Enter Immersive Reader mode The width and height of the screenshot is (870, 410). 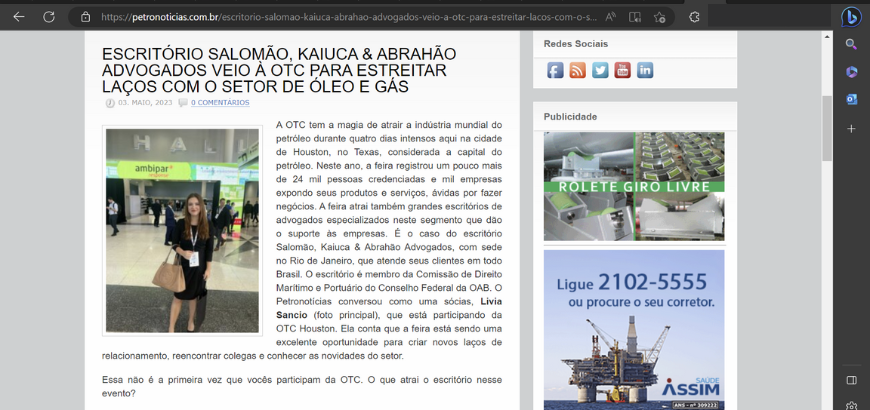pos(635,17)
